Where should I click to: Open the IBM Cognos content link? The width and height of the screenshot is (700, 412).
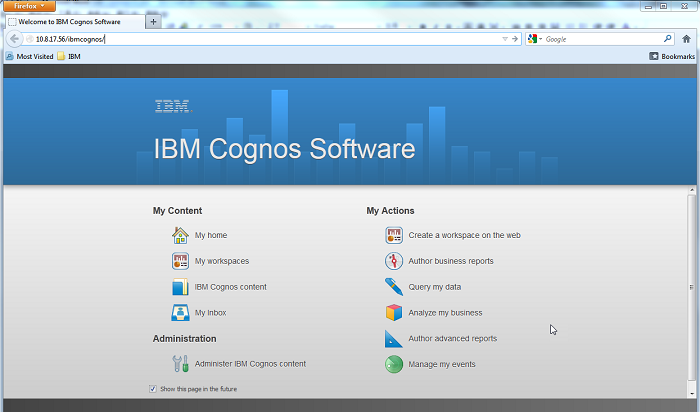pos(230,287)
